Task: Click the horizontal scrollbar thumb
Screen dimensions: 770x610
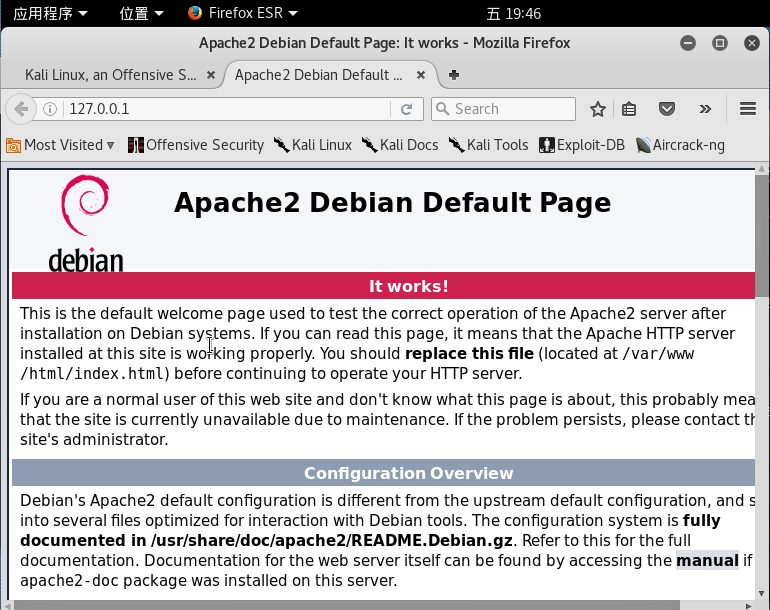Action: (346, 606)
